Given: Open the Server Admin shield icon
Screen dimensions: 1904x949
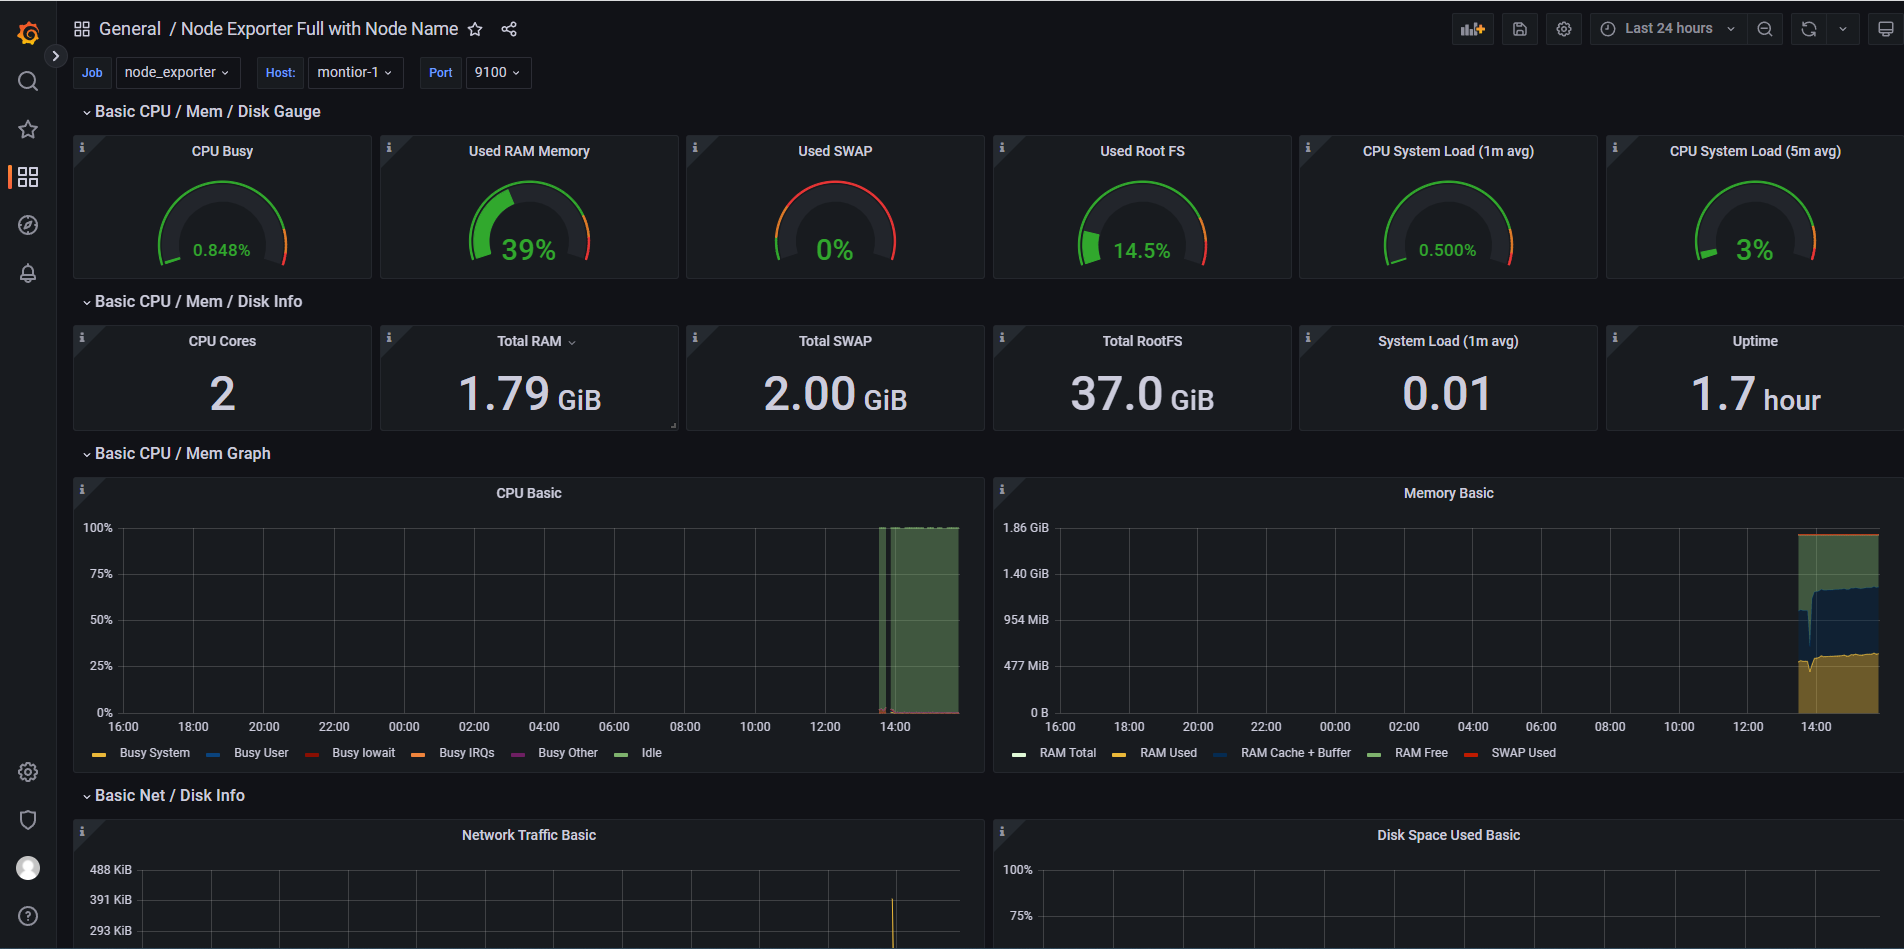Looking at the screenshot, I should [x=28, y=820].
